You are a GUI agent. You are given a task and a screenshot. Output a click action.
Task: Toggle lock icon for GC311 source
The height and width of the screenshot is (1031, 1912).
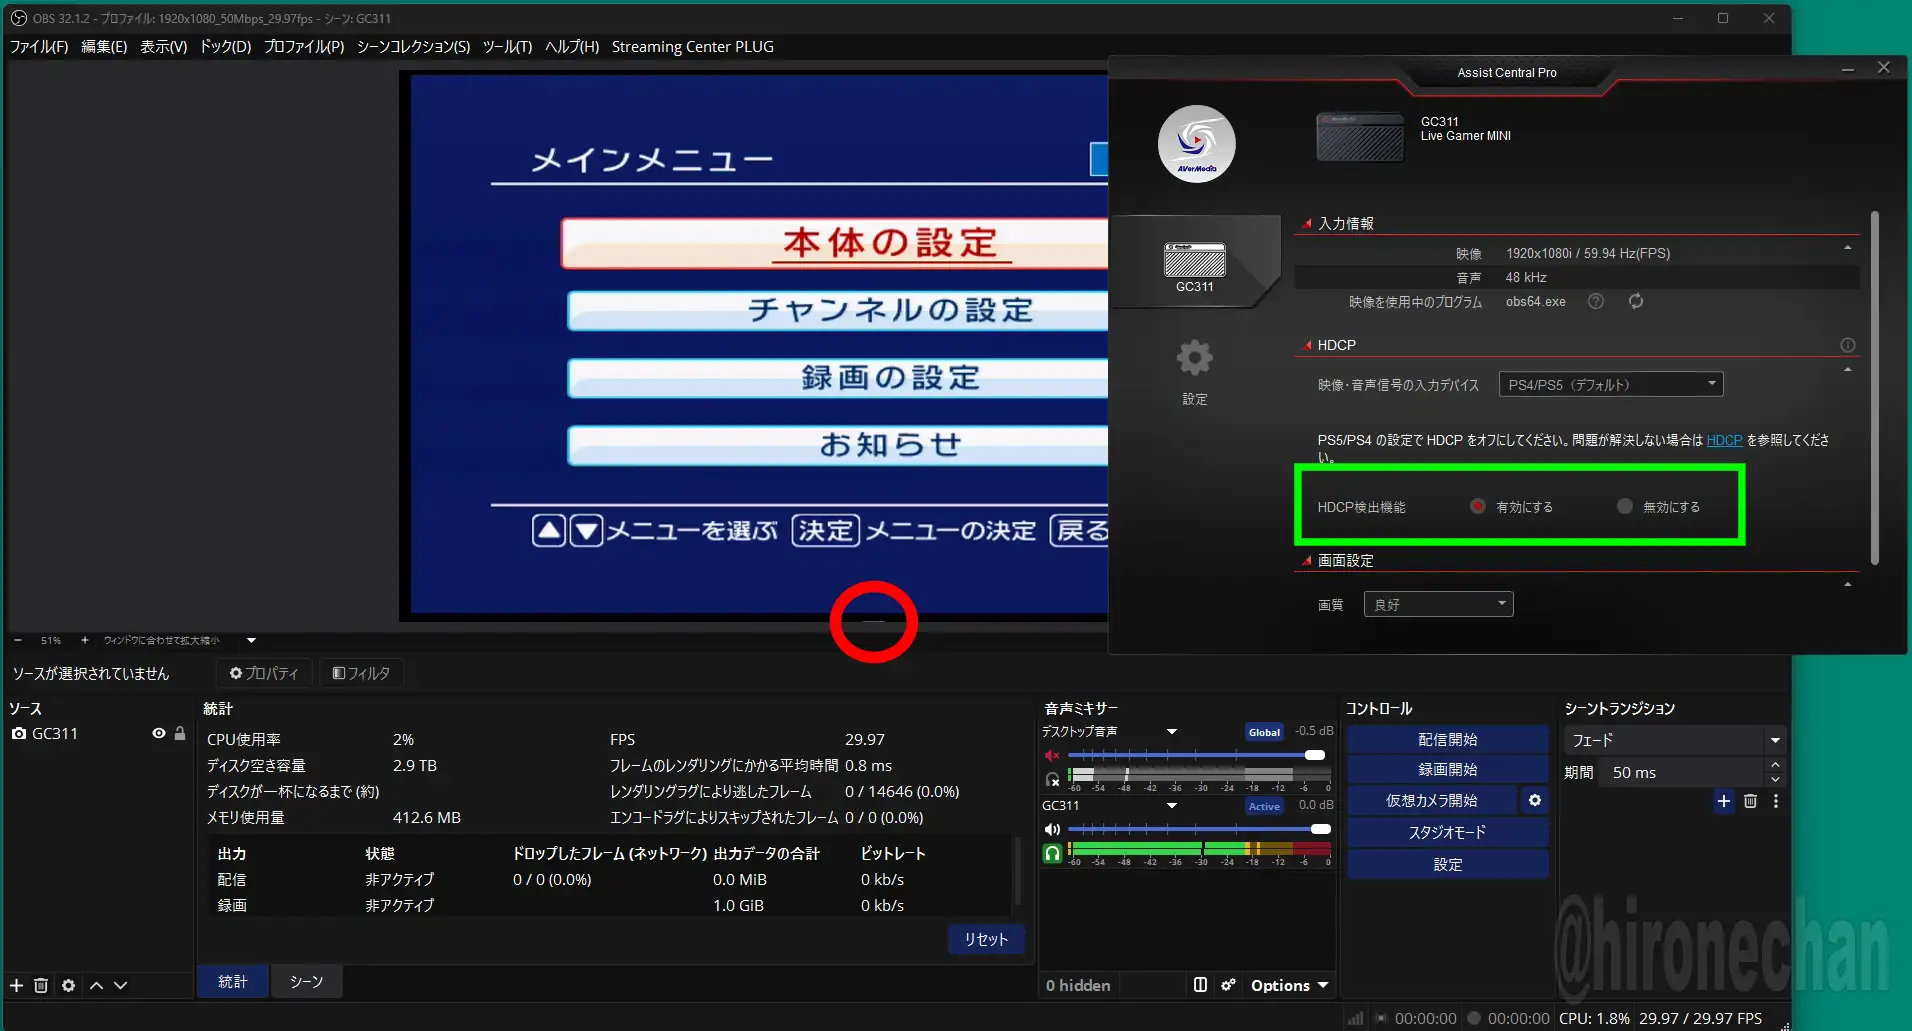click(x=180, y=733)
